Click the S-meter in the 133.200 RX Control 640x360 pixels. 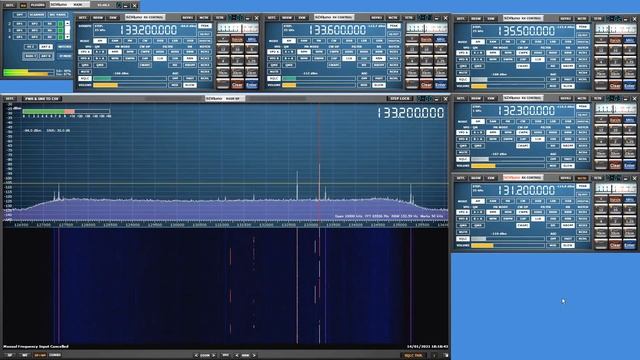pyautogui.click(x=238, y=28)
